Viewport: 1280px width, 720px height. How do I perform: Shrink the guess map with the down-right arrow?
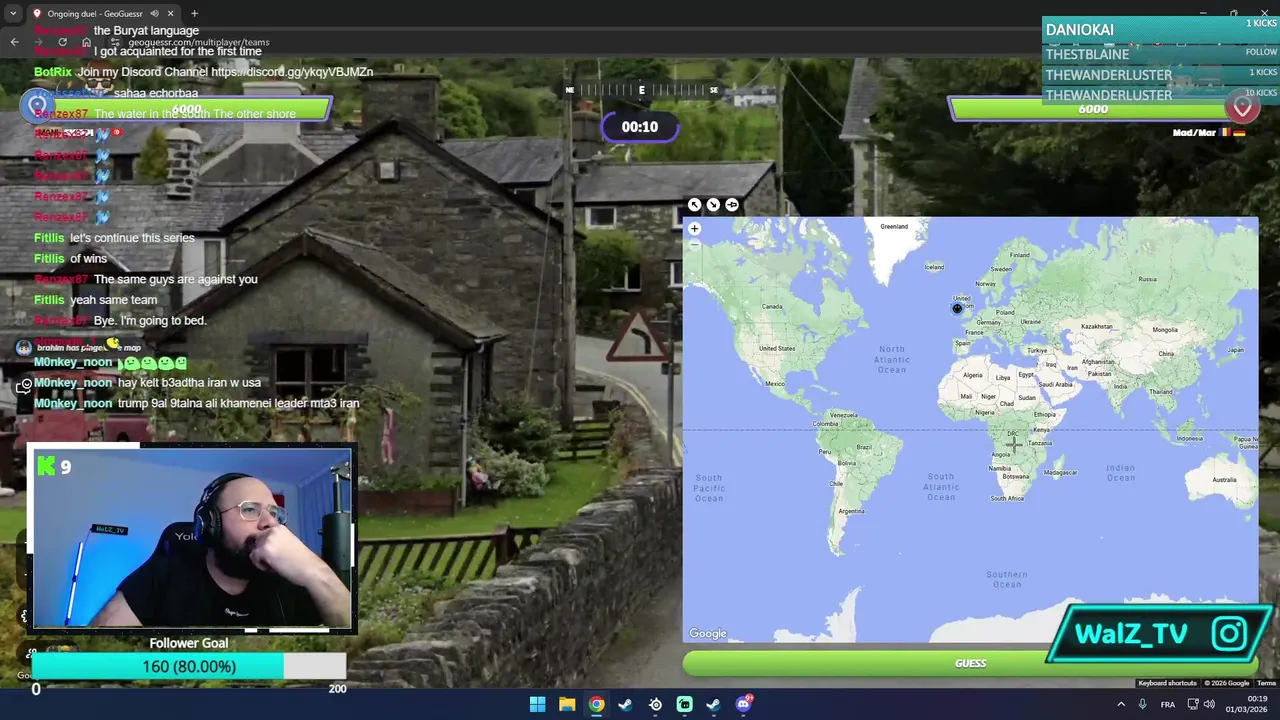coord(713,205)
